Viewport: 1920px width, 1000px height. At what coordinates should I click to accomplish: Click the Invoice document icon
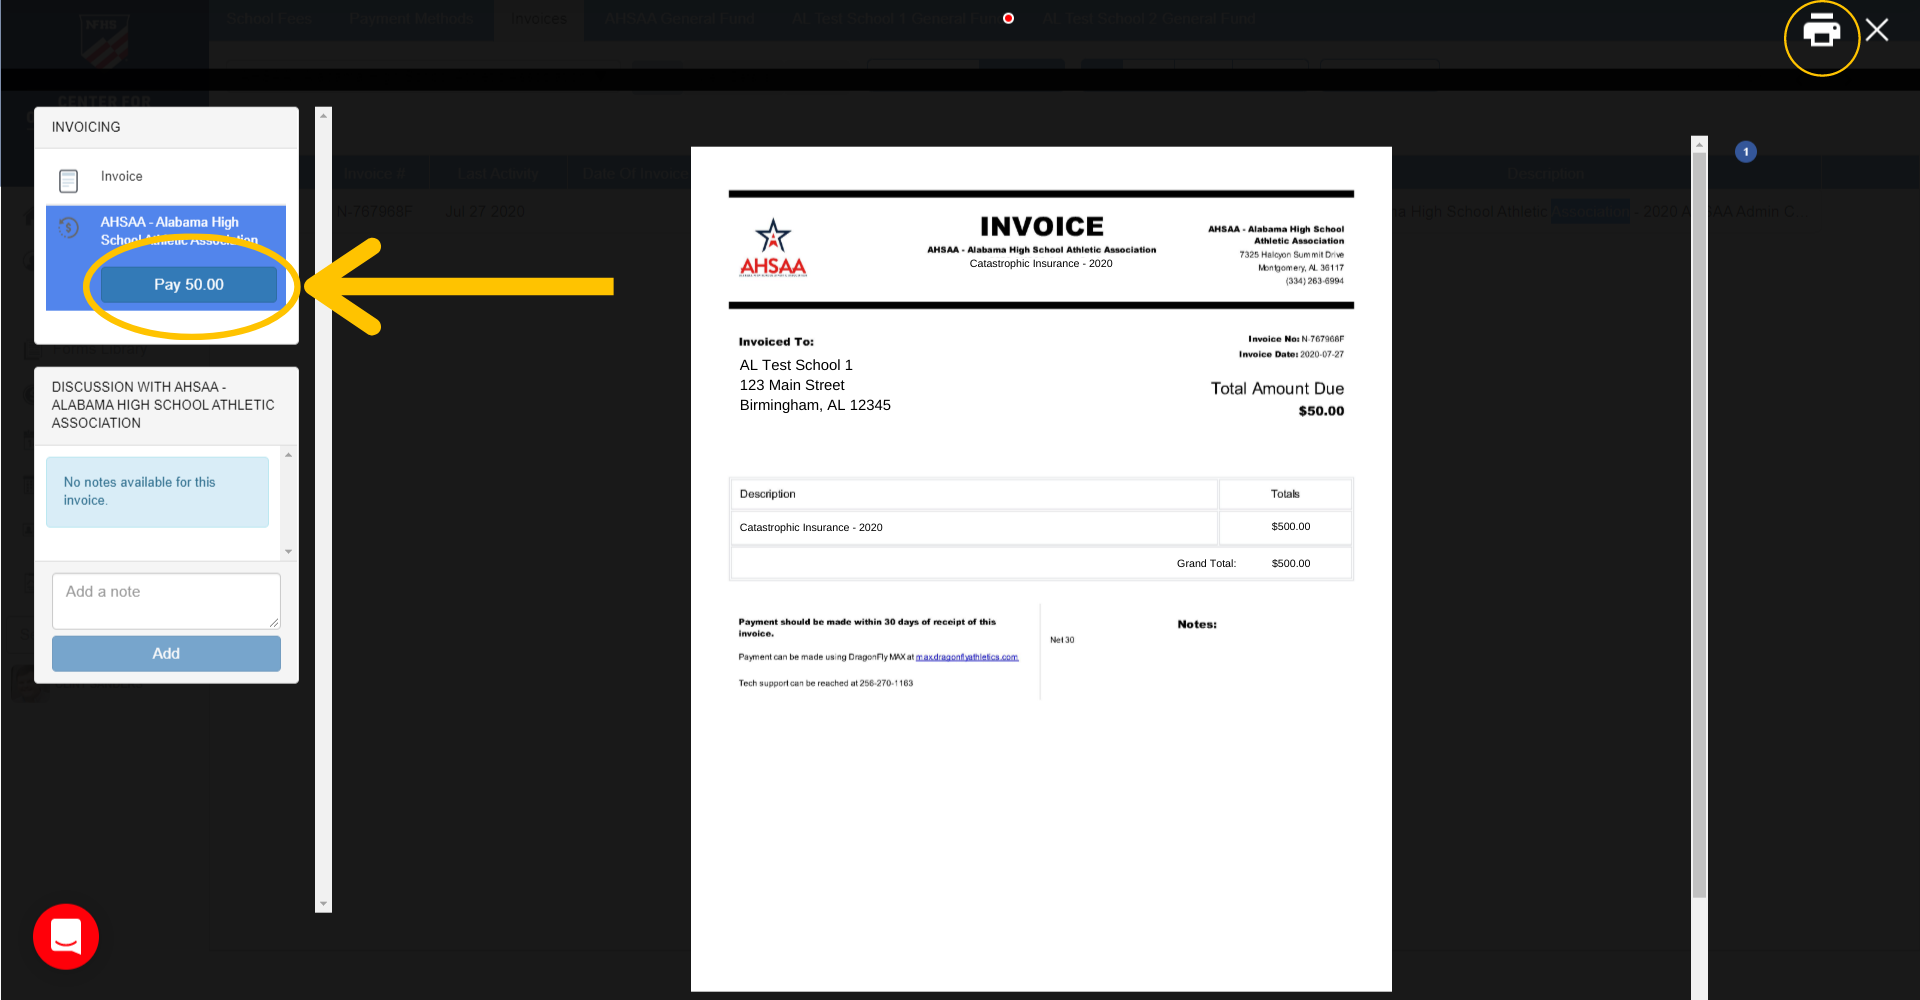68,180
